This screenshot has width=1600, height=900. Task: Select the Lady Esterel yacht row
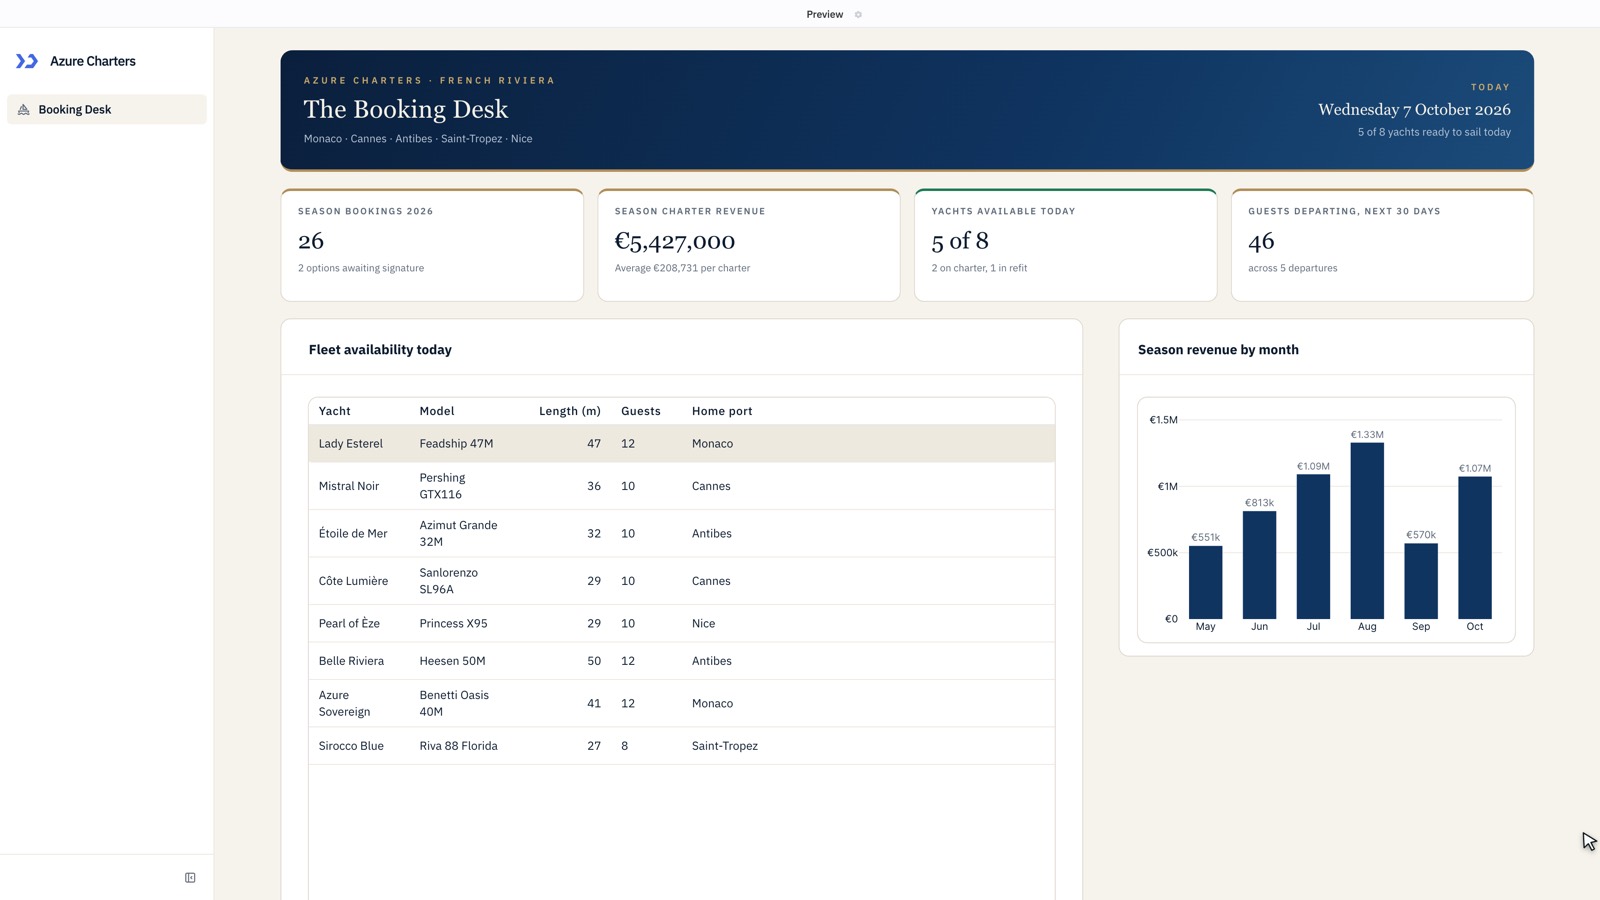682,444
